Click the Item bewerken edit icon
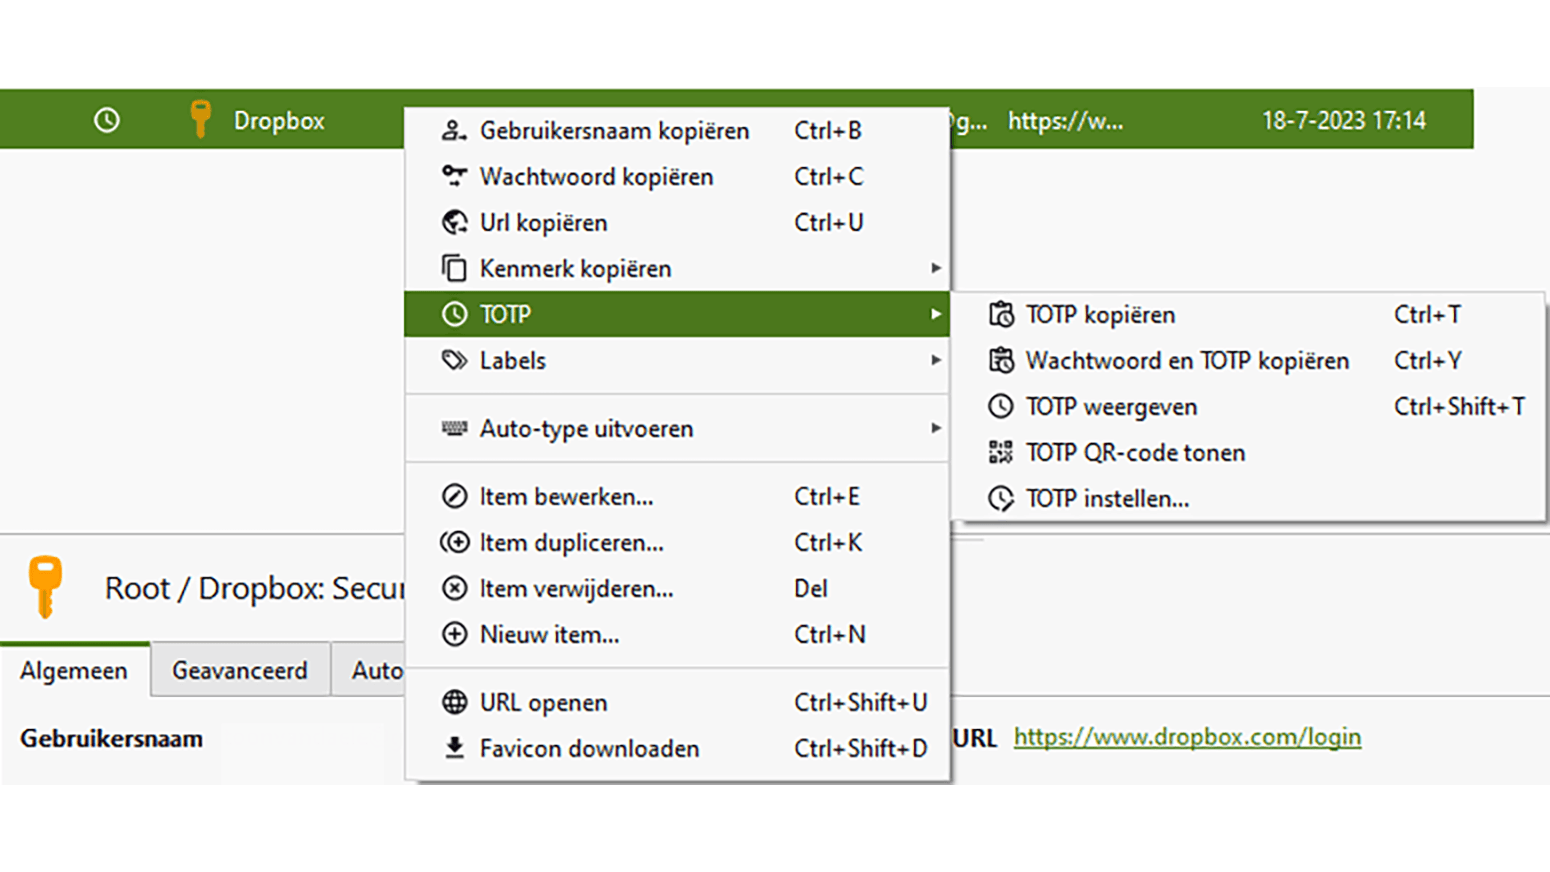The height and width of the screenshot is (872, 1550). (454, 497)
